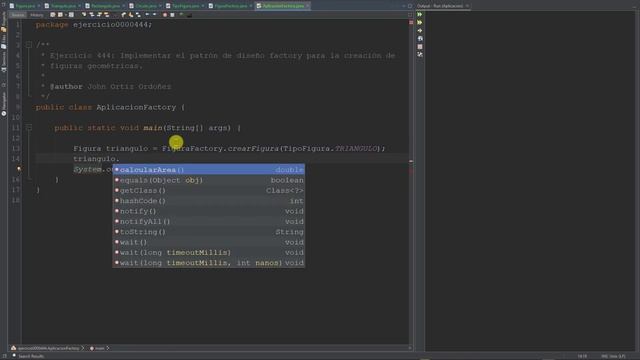Click the Find Next Occurrence toolbar icon

[x=100, y=15]
